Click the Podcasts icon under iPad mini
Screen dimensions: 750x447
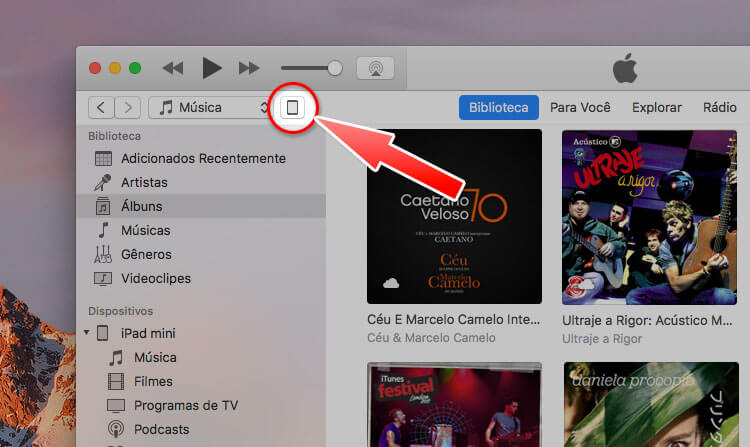coord(115,429)
